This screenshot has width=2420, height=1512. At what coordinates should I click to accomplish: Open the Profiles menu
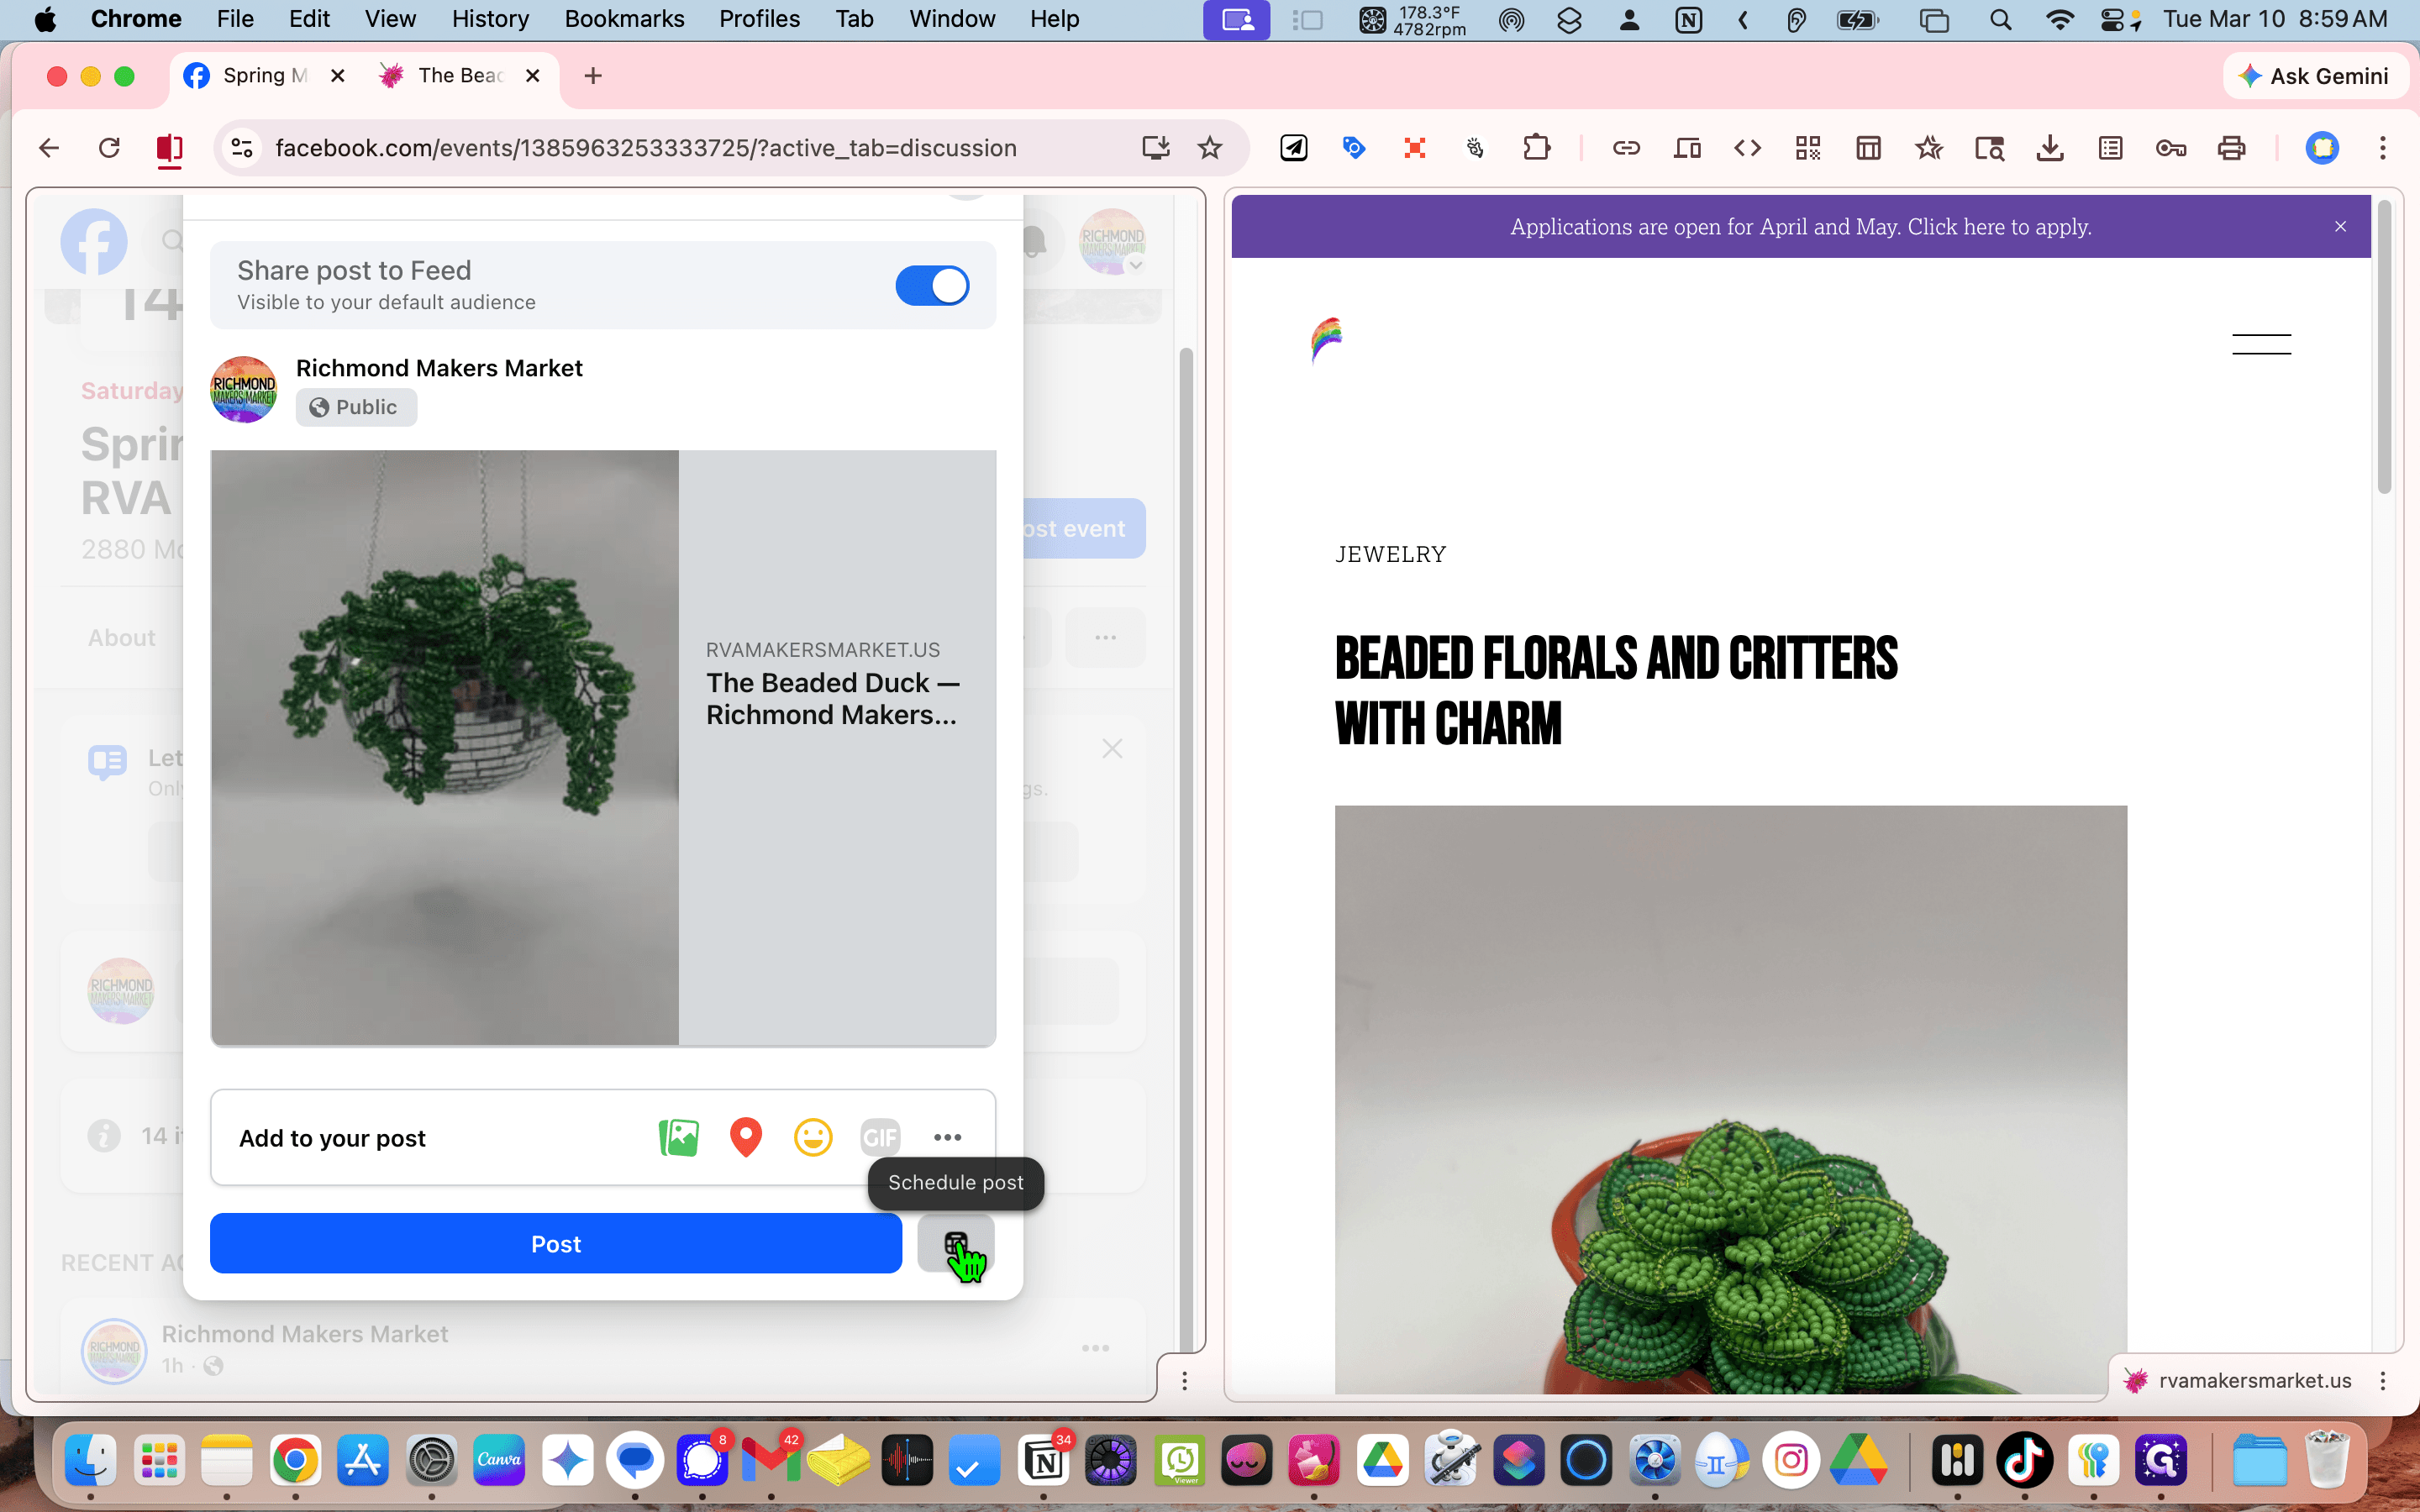coord(759,19)
